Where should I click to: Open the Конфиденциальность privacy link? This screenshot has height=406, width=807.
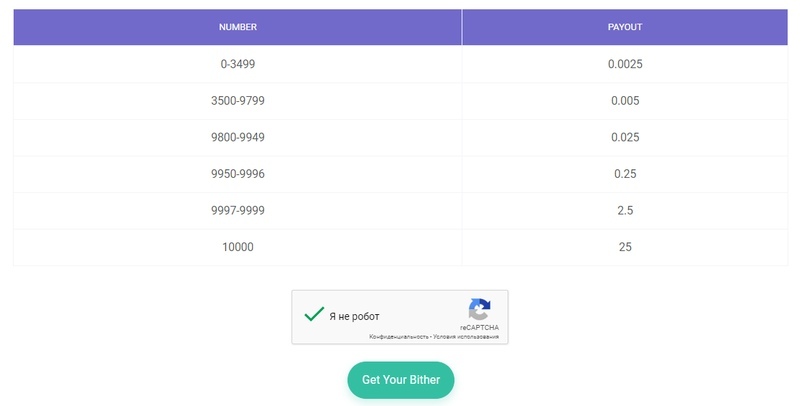coord(399,337)
